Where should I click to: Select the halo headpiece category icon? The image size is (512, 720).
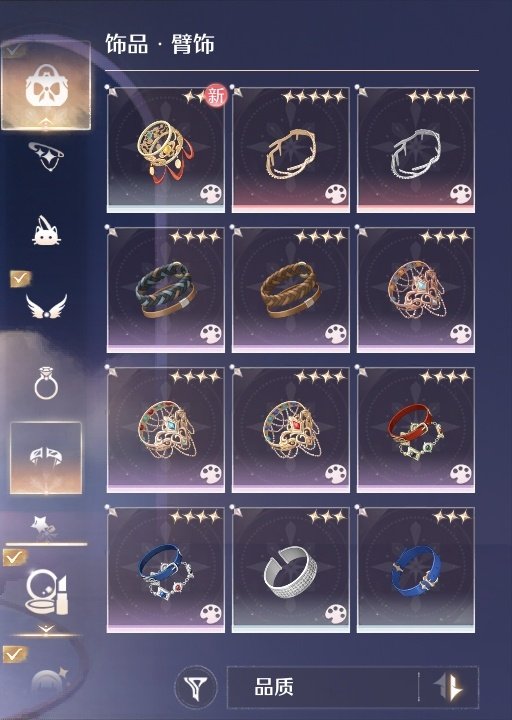click(x=46, y=155)
